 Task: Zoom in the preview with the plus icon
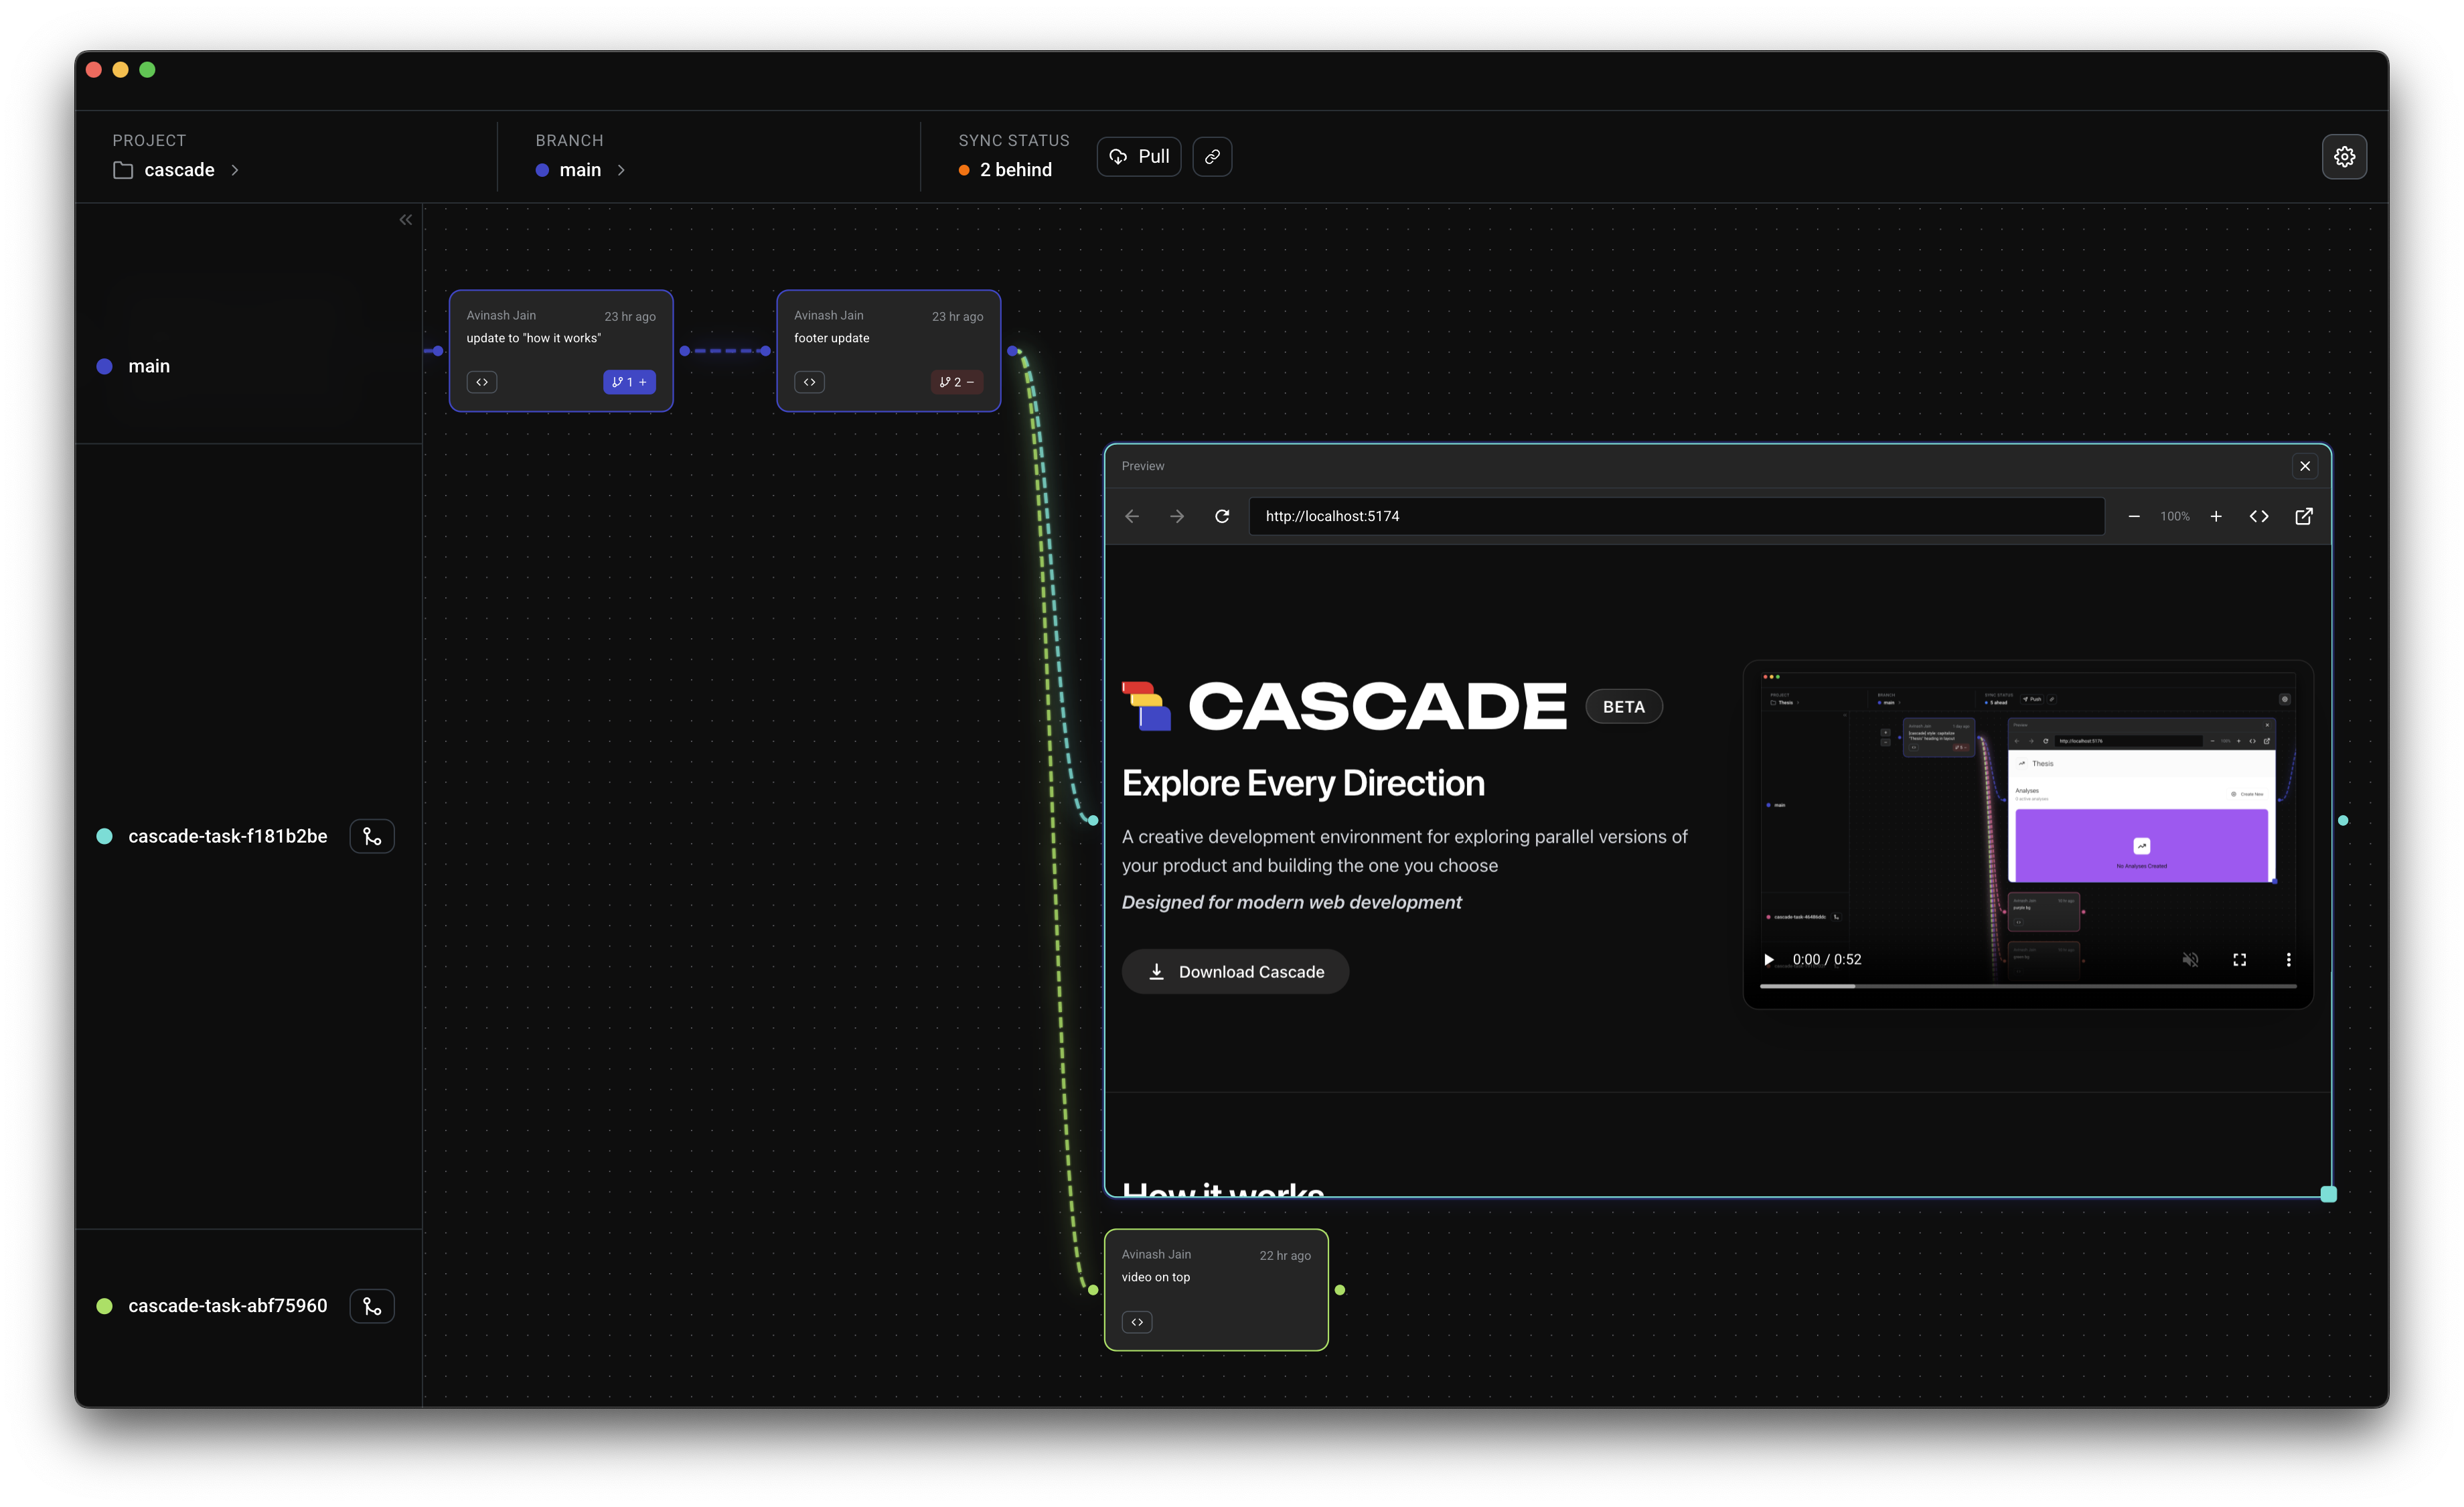coord(2216,516)
